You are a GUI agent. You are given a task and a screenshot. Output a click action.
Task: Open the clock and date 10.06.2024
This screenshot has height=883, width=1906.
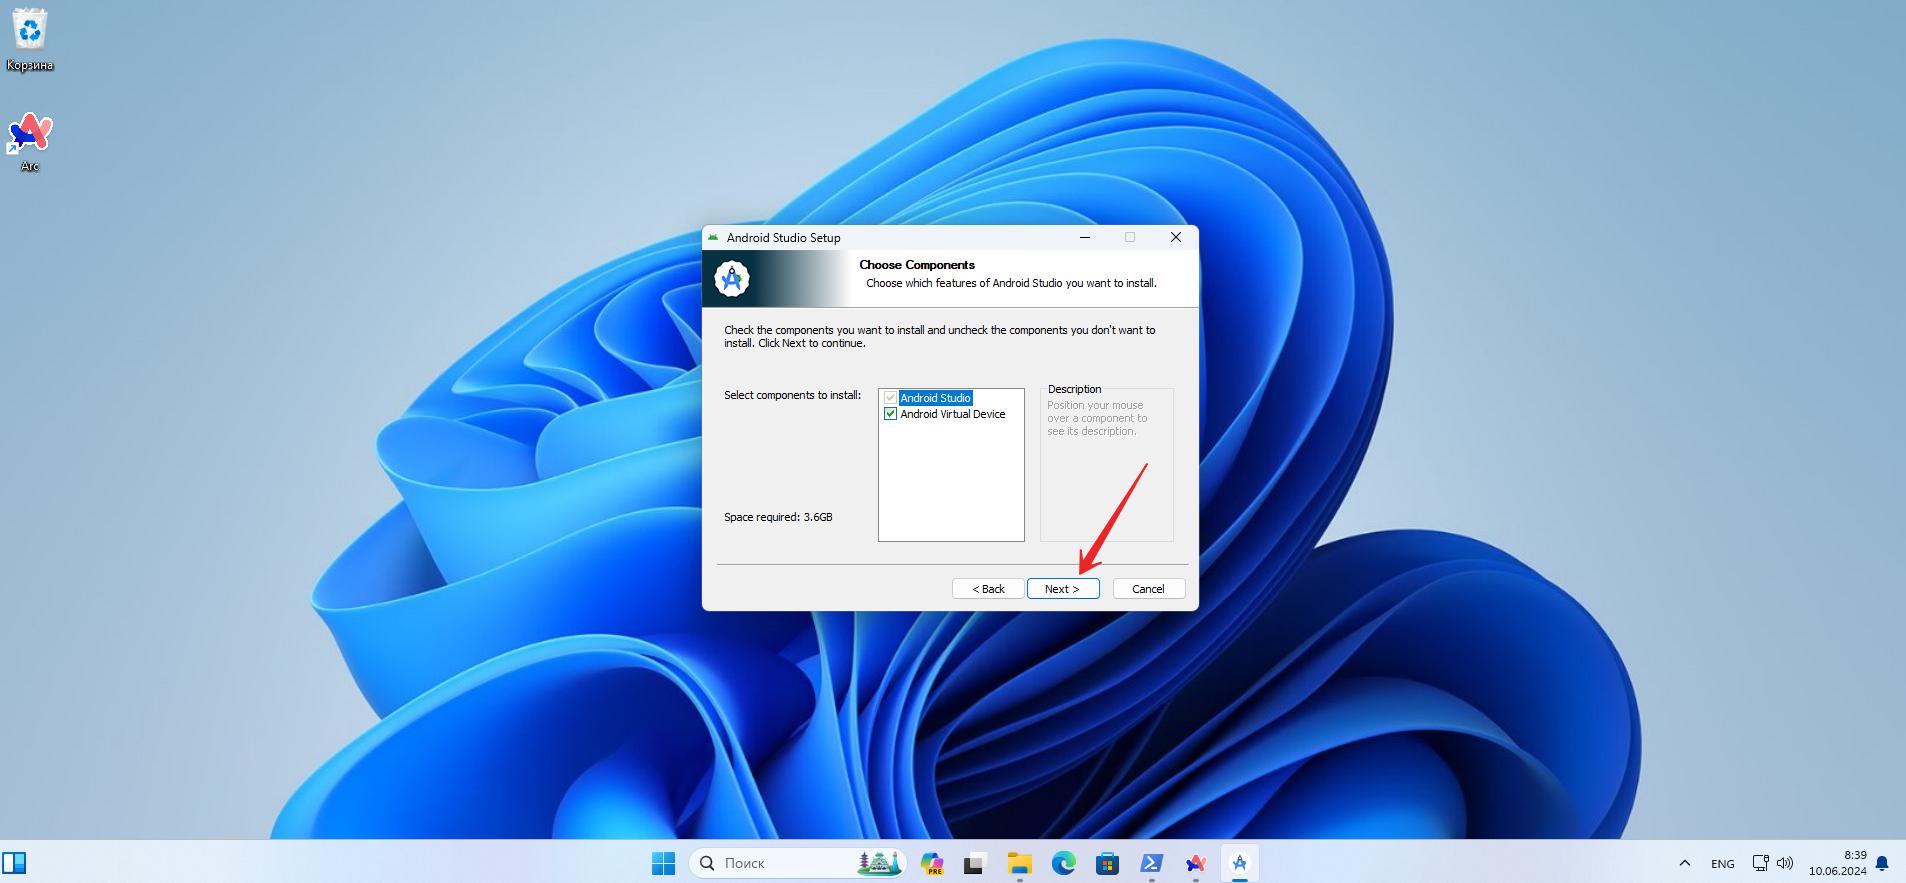pyautogui.click(x=1837, y=863)
